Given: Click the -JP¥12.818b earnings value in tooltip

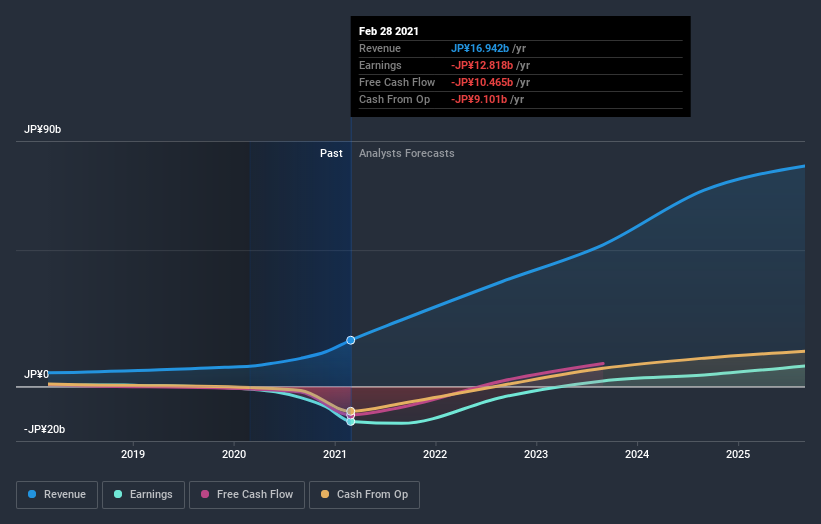Looking at the screenshot, I should click(482, 65).
